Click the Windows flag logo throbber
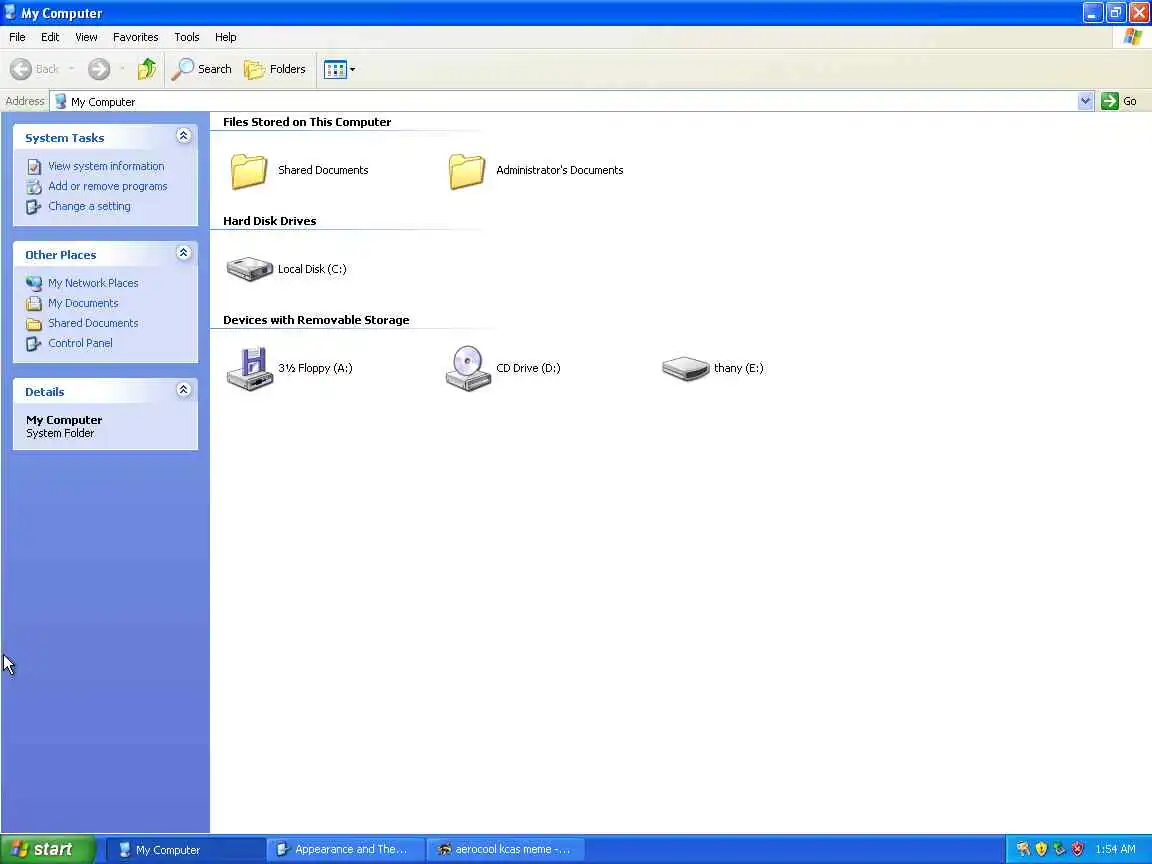This screenshot has height=864, width=1152. [1132, 37]
